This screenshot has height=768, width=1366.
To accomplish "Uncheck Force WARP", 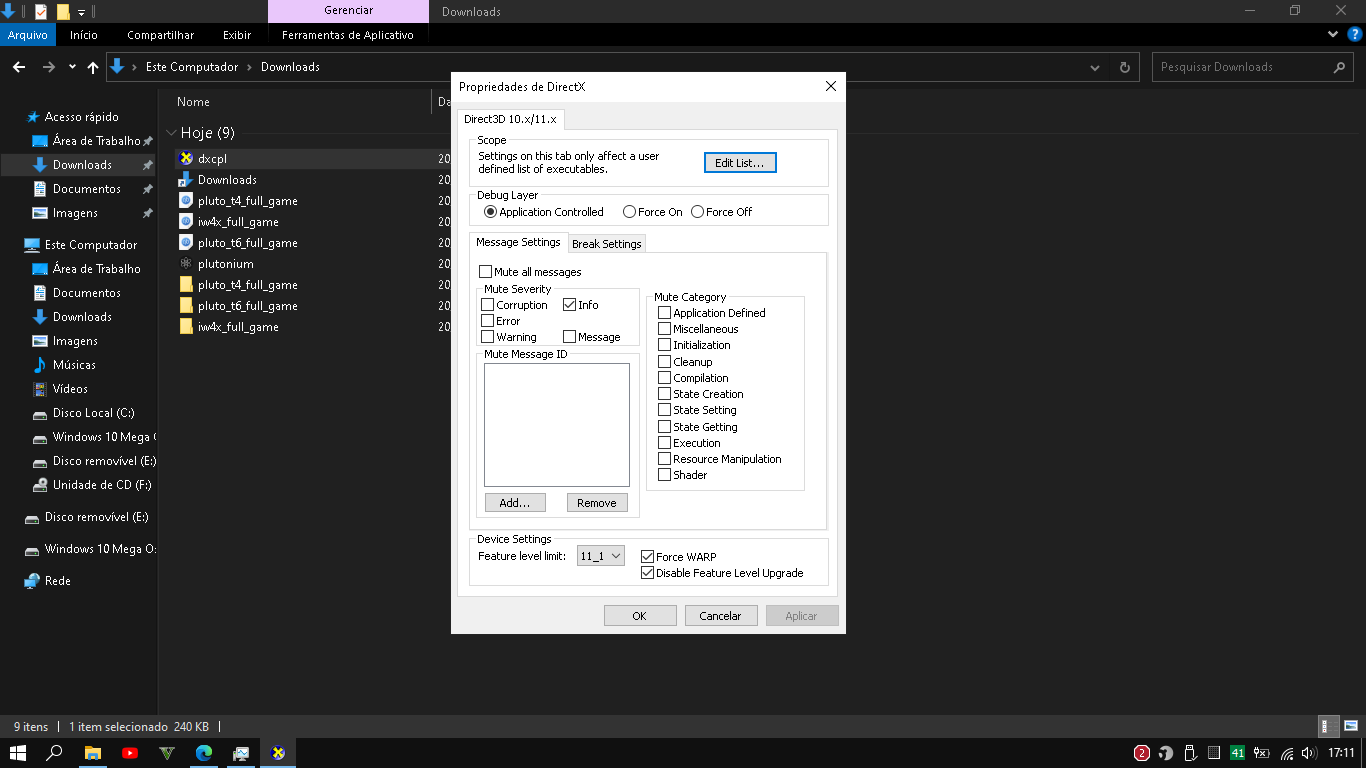I will click(x=647, y=557).
